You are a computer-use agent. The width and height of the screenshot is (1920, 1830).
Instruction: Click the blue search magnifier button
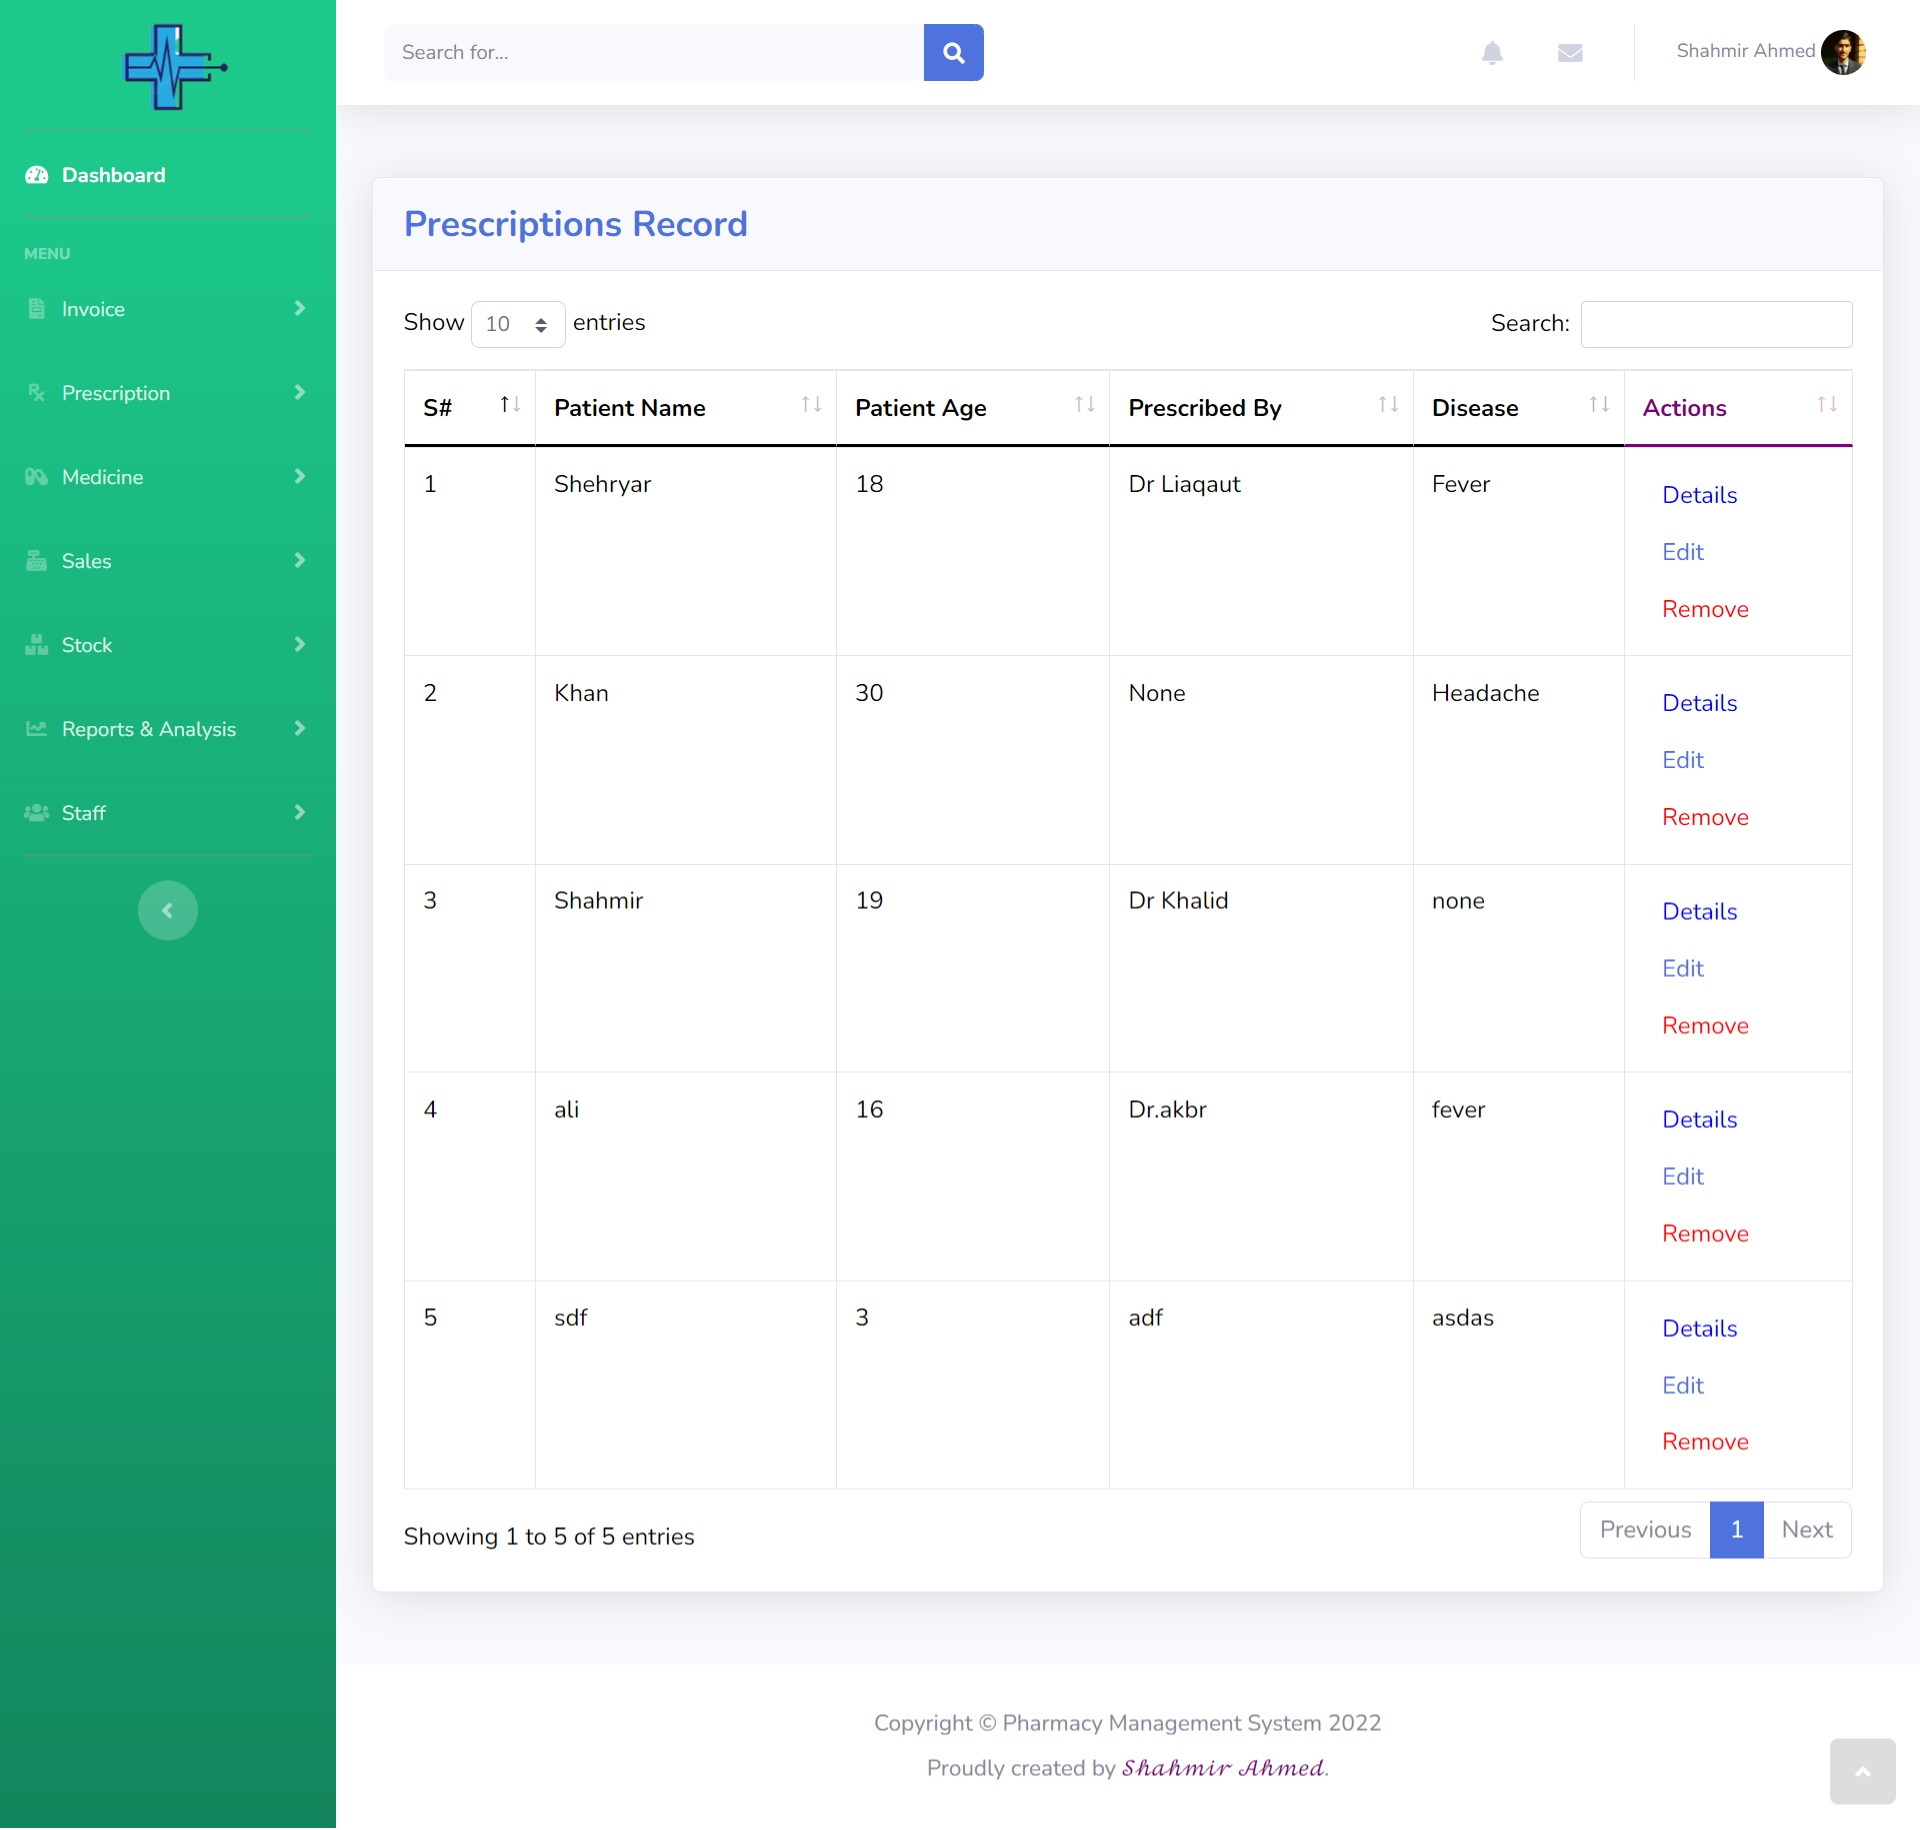[953, 52]
